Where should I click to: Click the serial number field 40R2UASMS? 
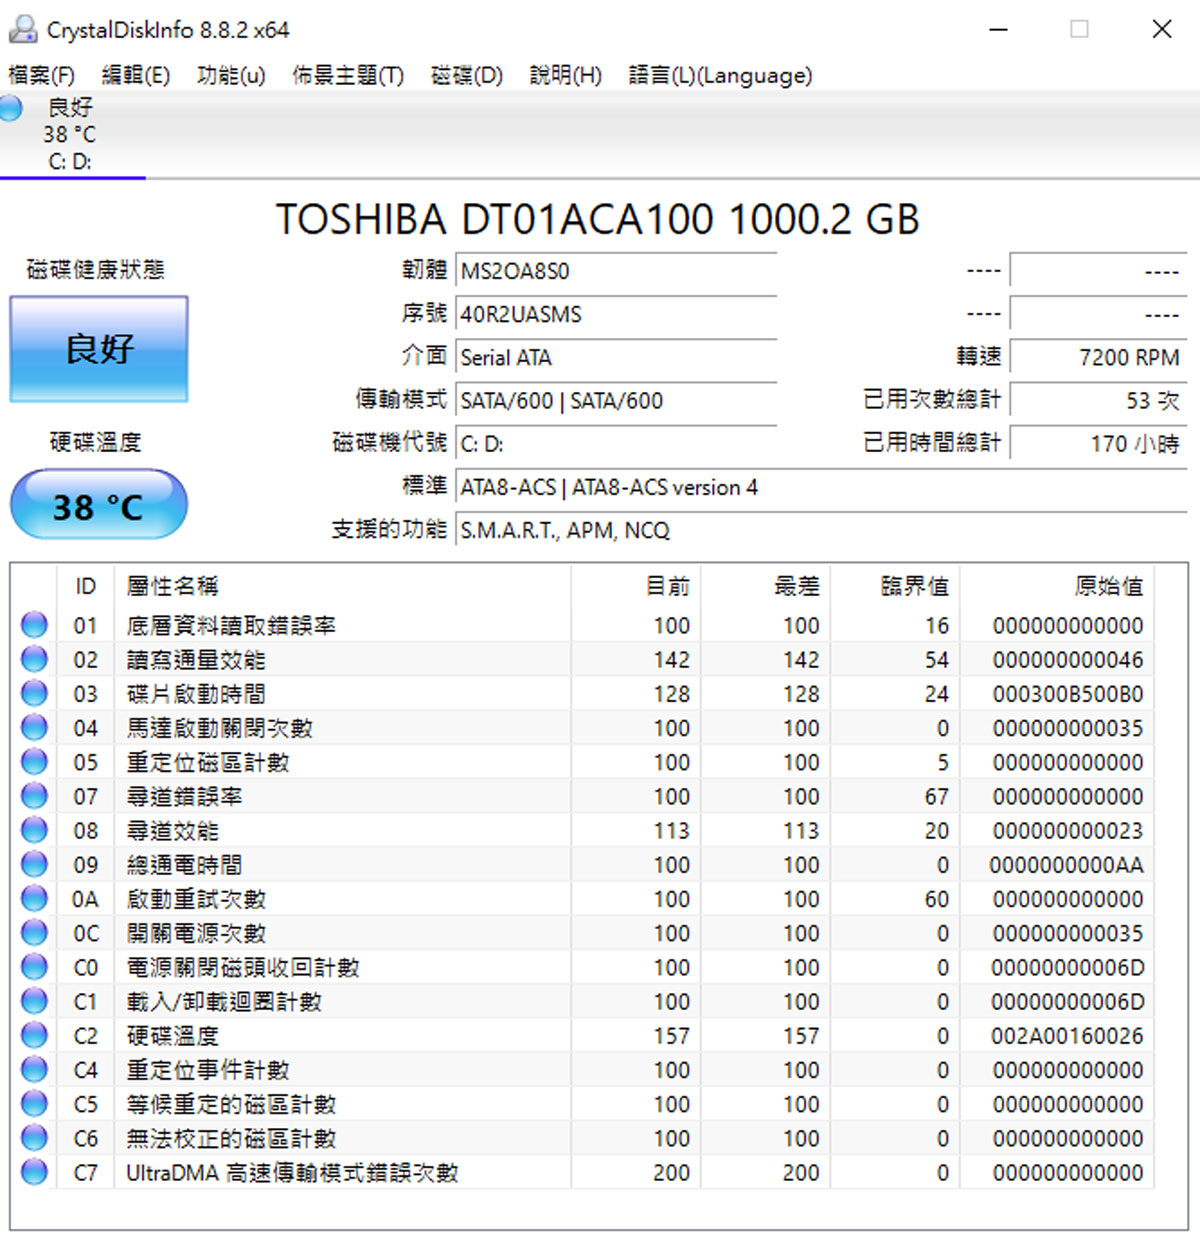pos(616,314)
